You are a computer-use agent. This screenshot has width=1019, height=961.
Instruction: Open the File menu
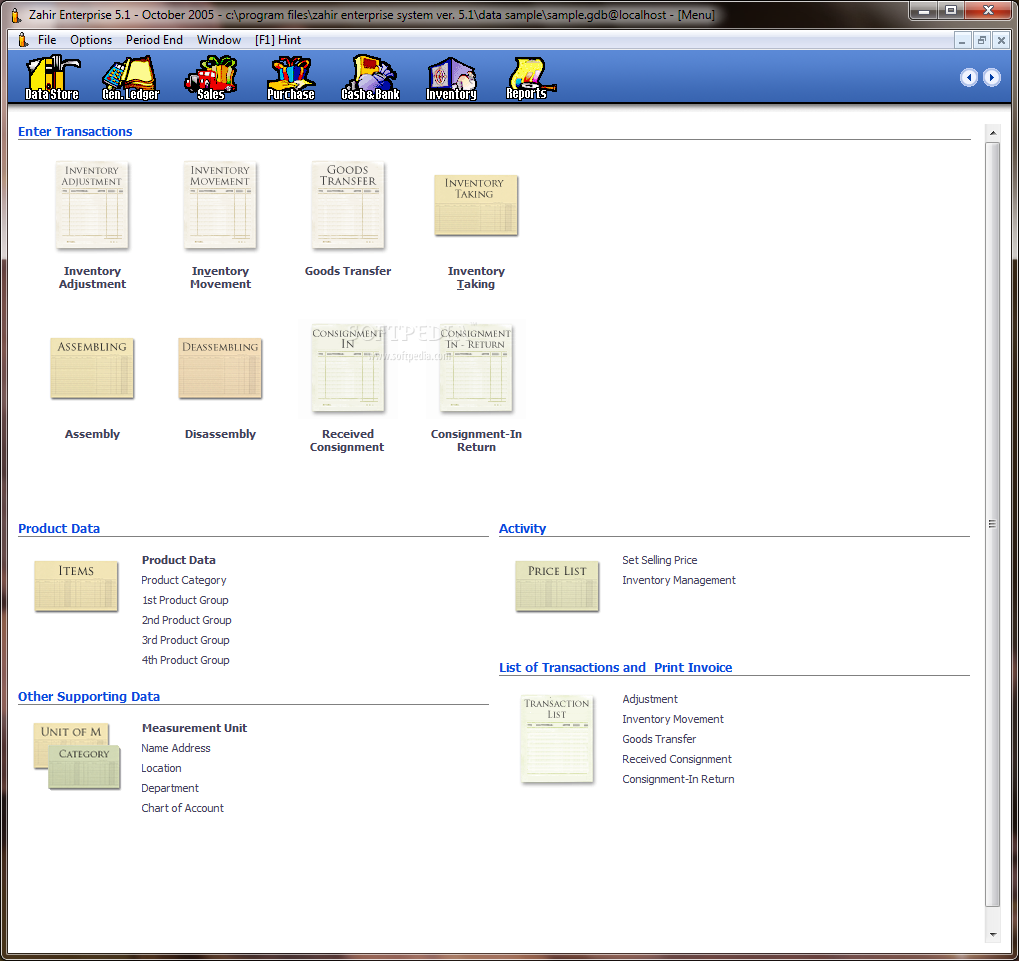(47, 40)
